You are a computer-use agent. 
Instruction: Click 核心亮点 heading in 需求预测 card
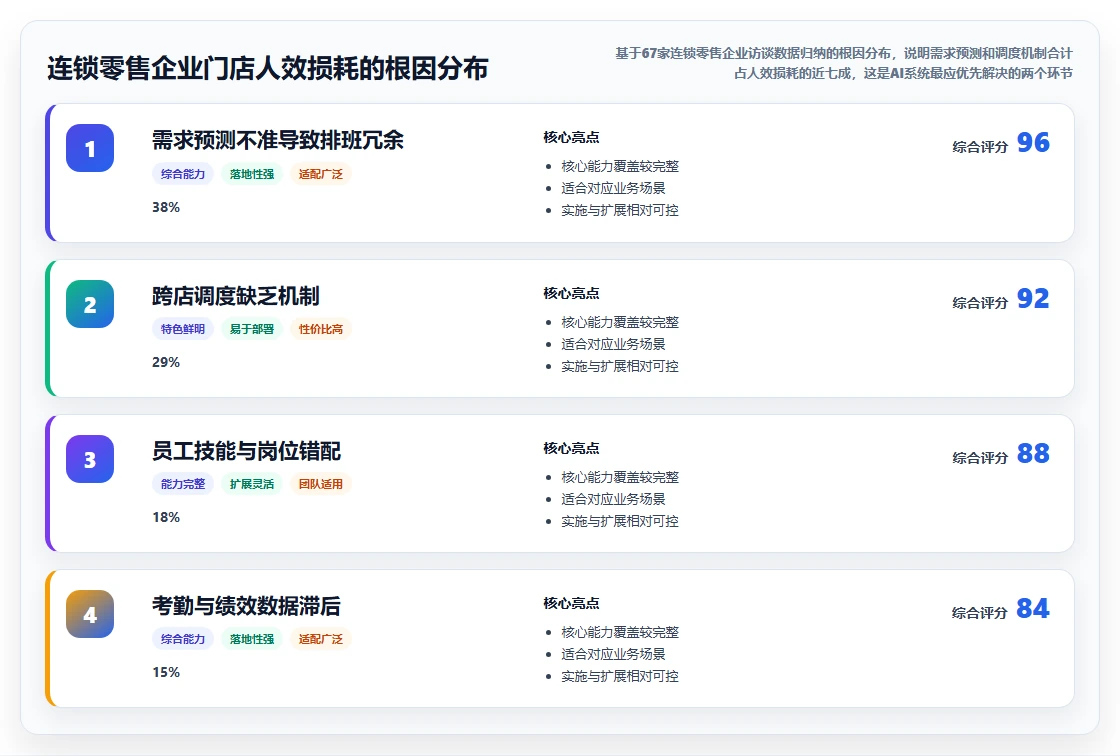(571, 137)
